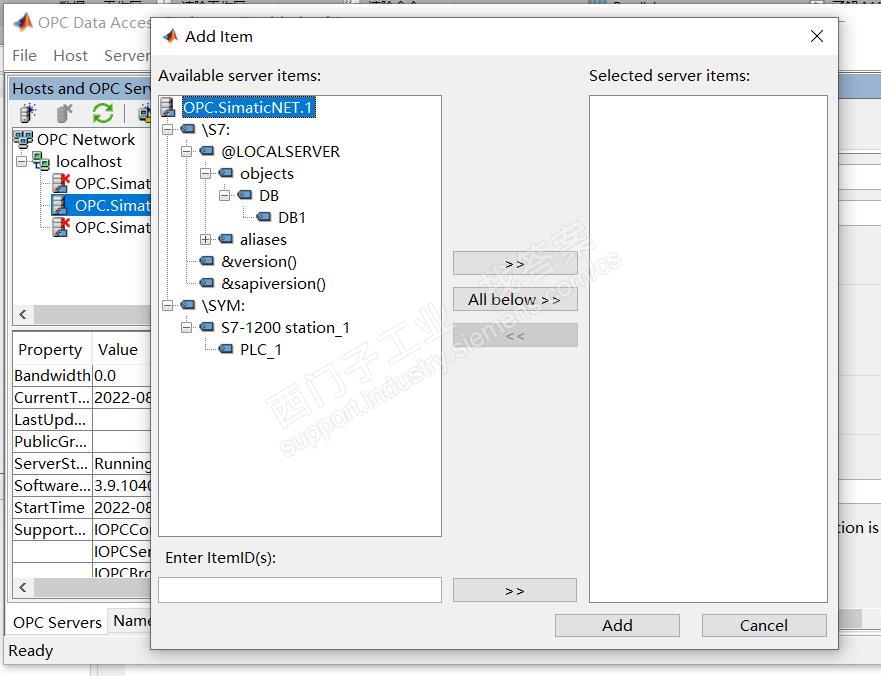Click the << remove item button
Viewport: 881px width, 676px height.
click(515, 335)
